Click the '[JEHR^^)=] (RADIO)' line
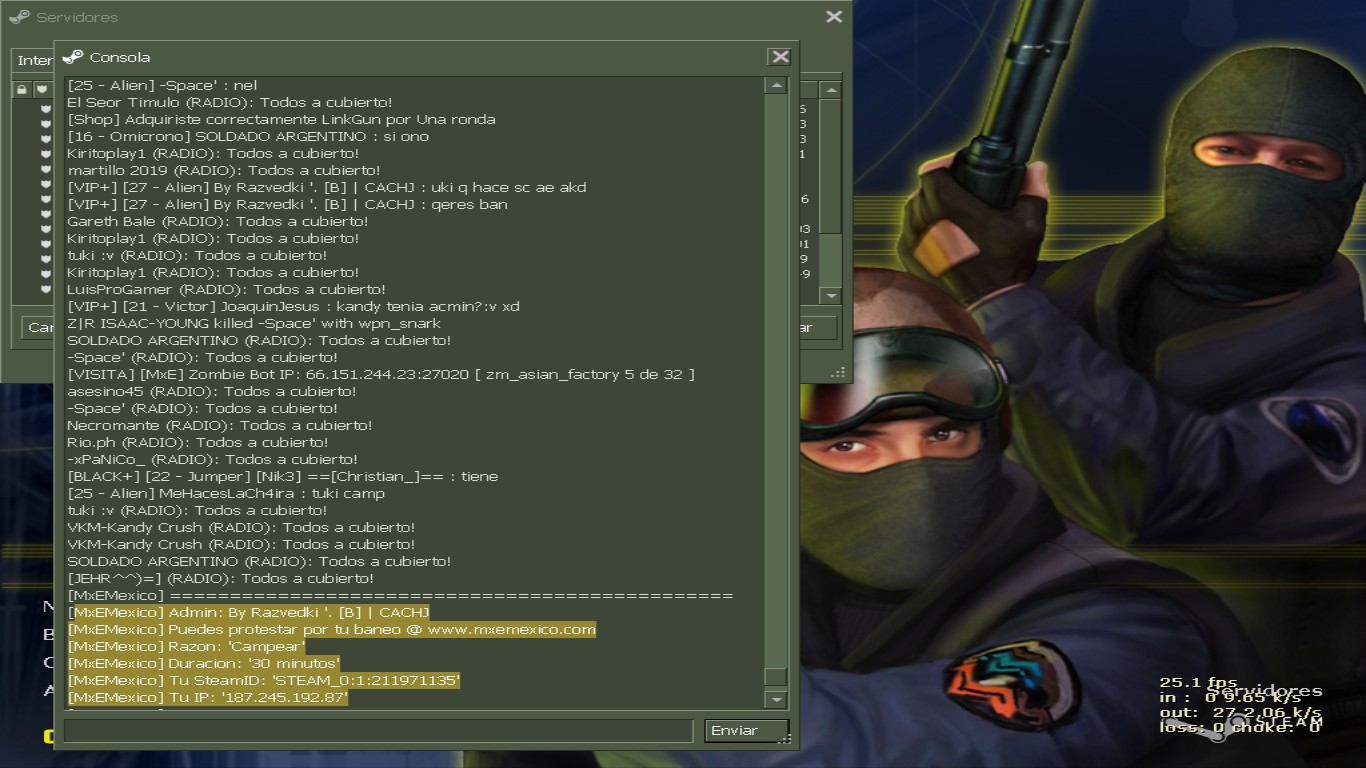1366x768 pixels. click(220, 578)
